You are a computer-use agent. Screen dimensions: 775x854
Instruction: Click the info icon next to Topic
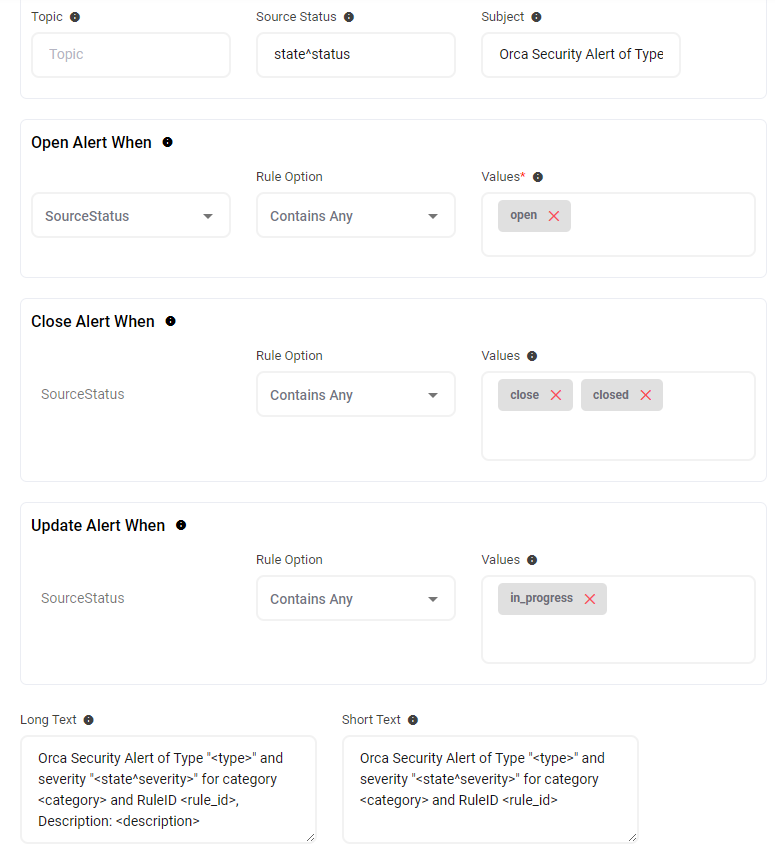point(76,17)
